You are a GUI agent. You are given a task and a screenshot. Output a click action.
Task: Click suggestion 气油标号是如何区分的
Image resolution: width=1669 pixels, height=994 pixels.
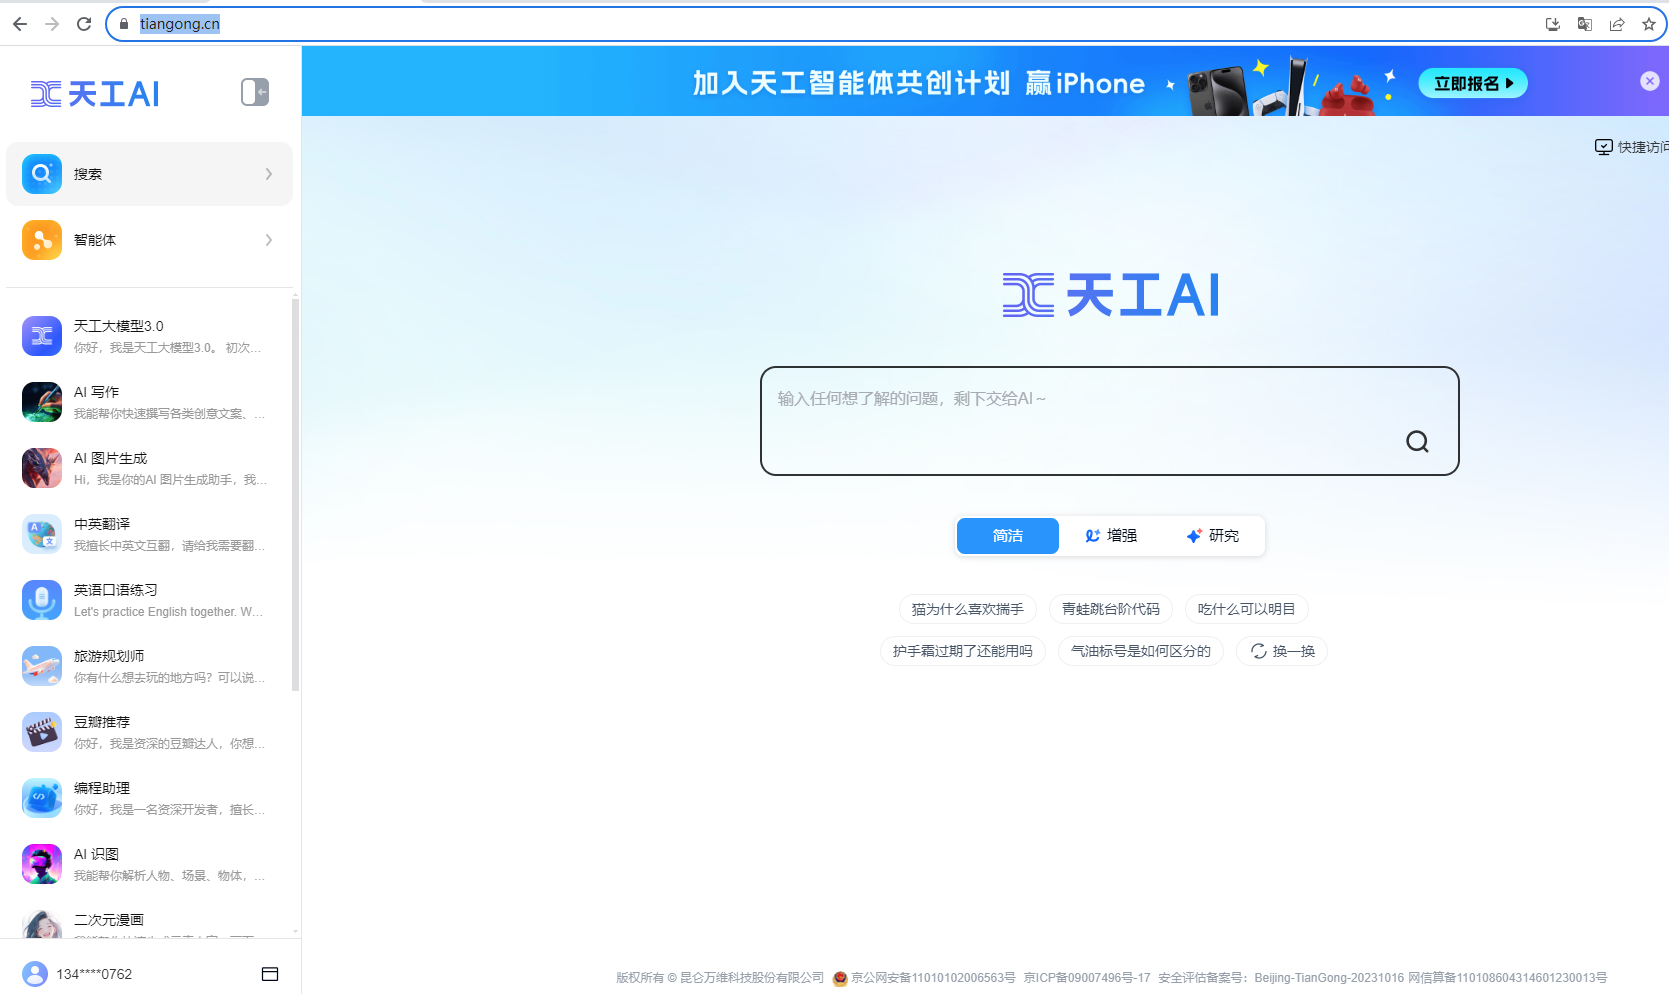(1141, 651)
